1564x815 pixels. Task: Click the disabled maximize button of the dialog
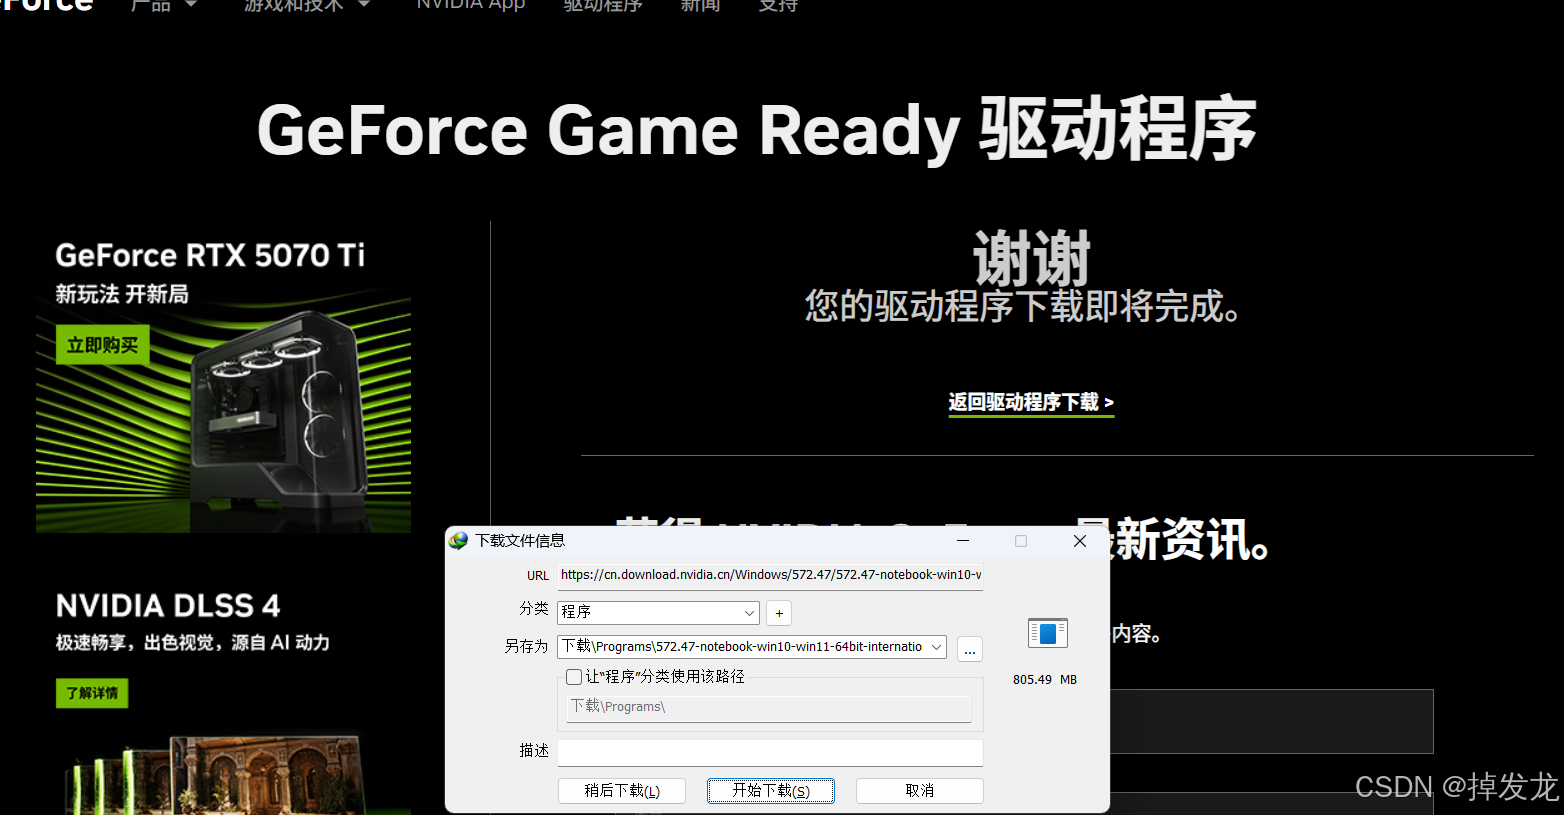(x=1021, y=541)
